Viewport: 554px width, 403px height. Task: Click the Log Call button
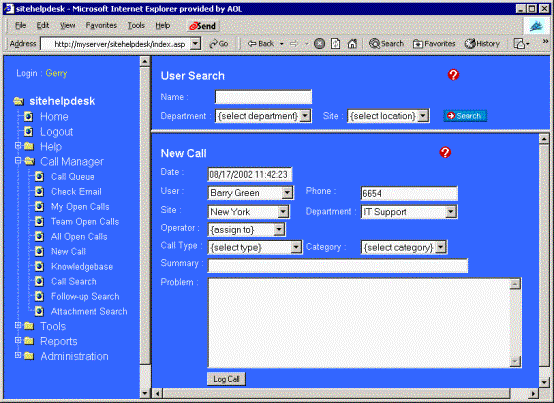click(x=226, y=379)
